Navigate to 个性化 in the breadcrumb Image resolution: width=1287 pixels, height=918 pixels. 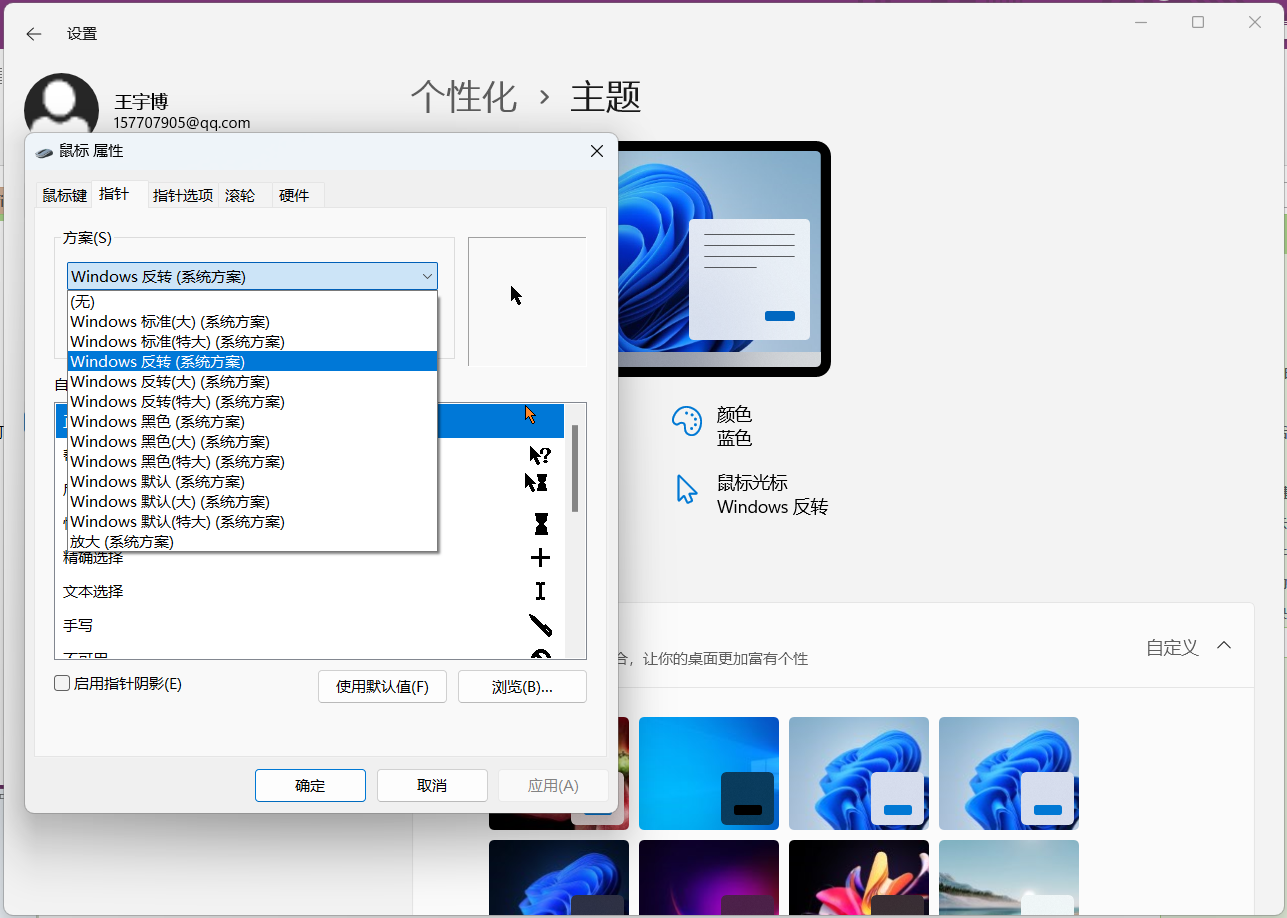(x=464, y=97)
